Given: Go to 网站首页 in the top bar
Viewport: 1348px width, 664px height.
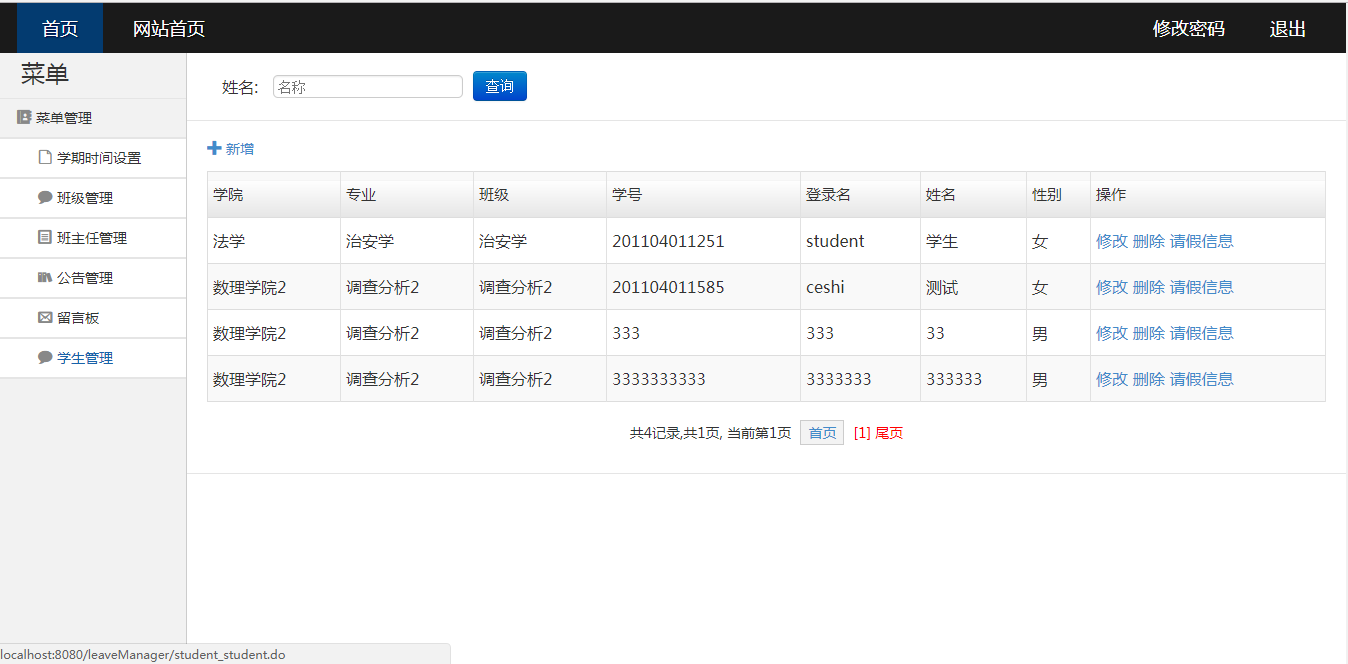Looking at the screenshot, I should click(x=169, y=29).
